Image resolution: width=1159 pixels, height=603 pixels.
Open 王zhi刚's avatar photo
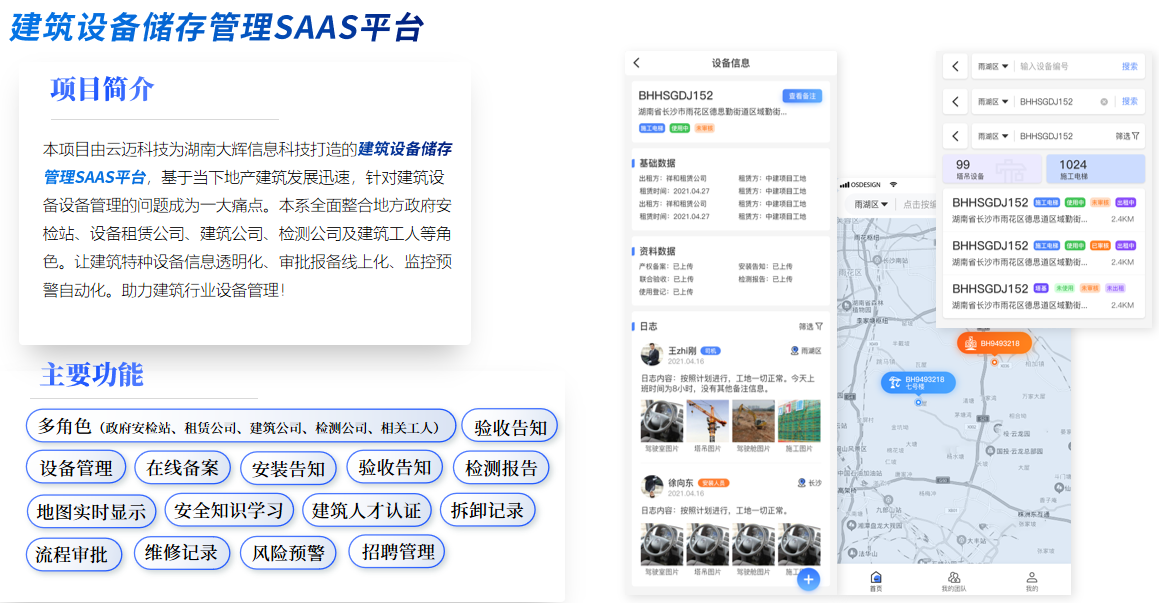[650, 355]
